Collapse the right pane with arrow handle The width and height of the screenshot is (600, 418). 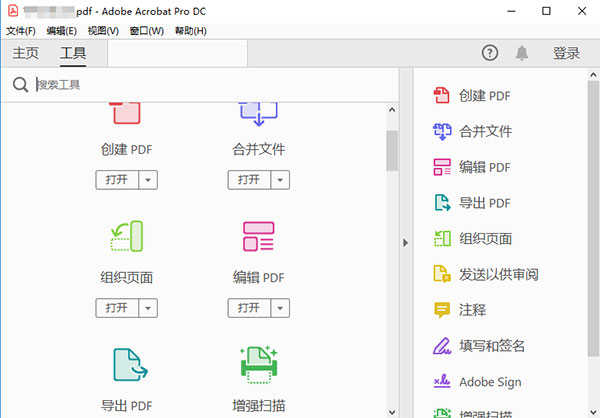click(405, 243)
